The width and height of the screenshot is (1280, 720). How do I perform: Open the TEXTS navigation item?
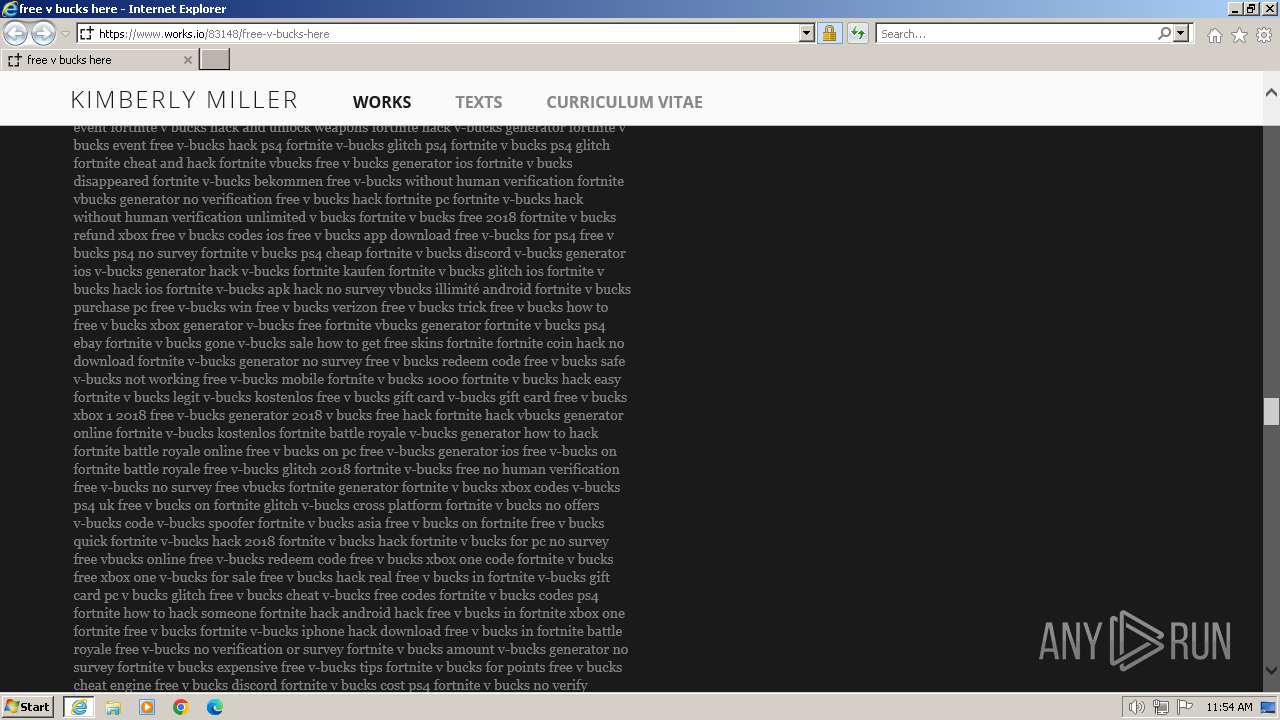pos(479,102)
